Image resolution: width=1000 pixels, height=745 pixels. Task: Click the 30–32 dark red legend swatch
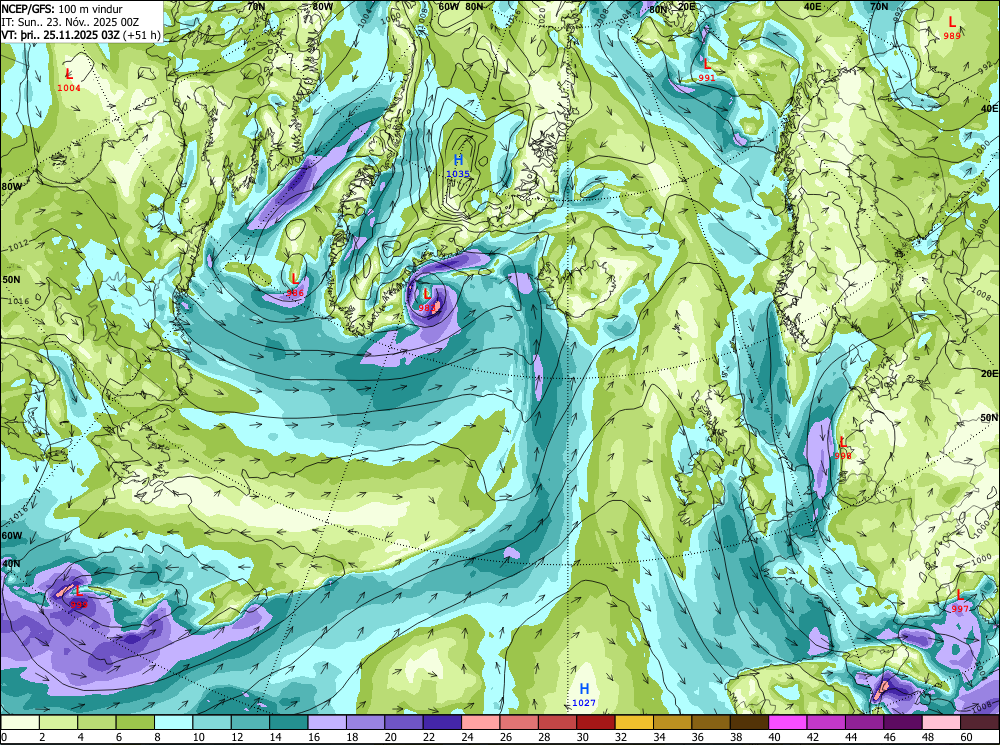(x=596, y=722)
